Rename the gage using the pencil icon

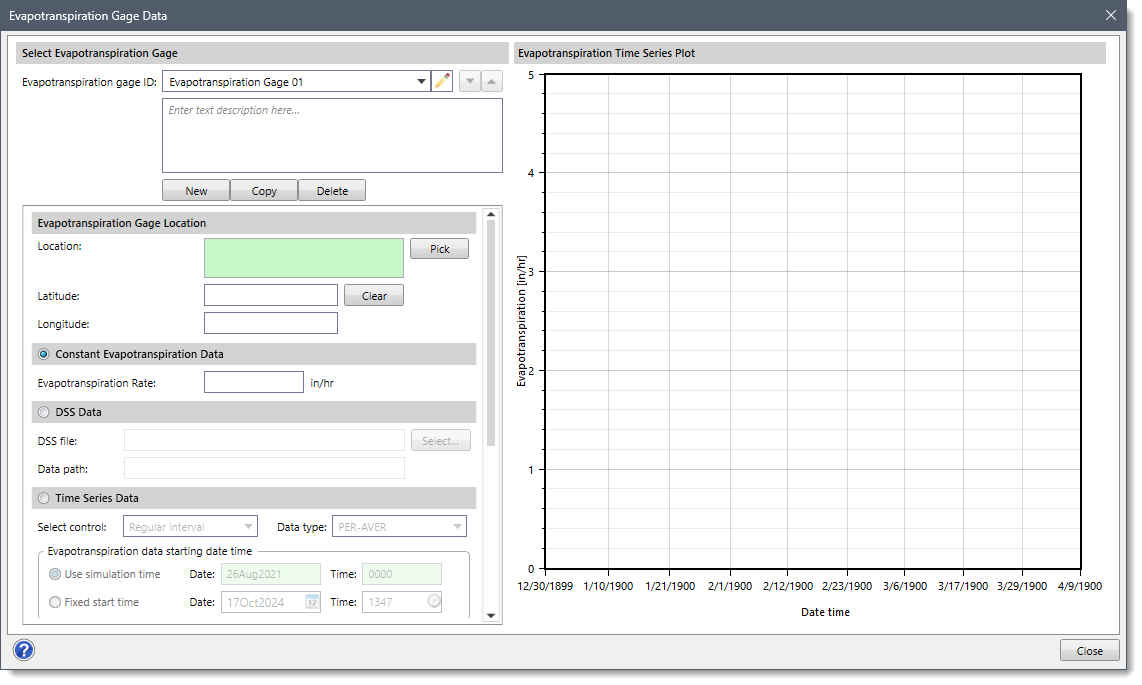click(x=442, y=81)
